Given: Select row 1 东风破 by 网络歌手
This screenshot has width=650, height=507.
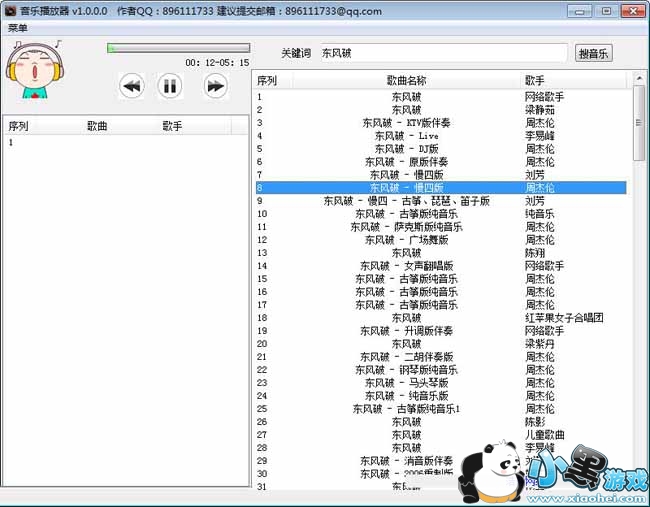Looking at the screenshot, I should (441, 97).
